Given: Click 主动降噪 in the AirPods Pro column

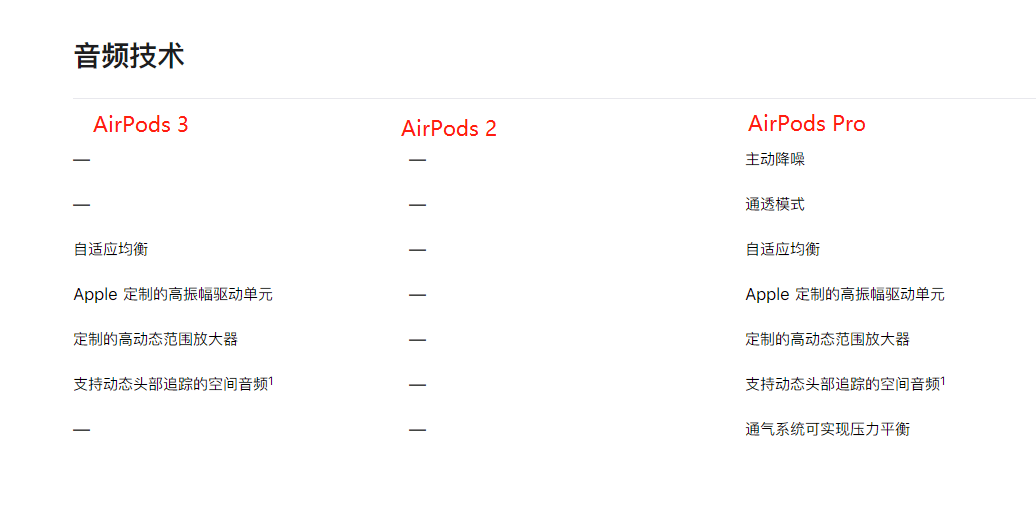Looking at the screenshot, I should coord(775,160).
